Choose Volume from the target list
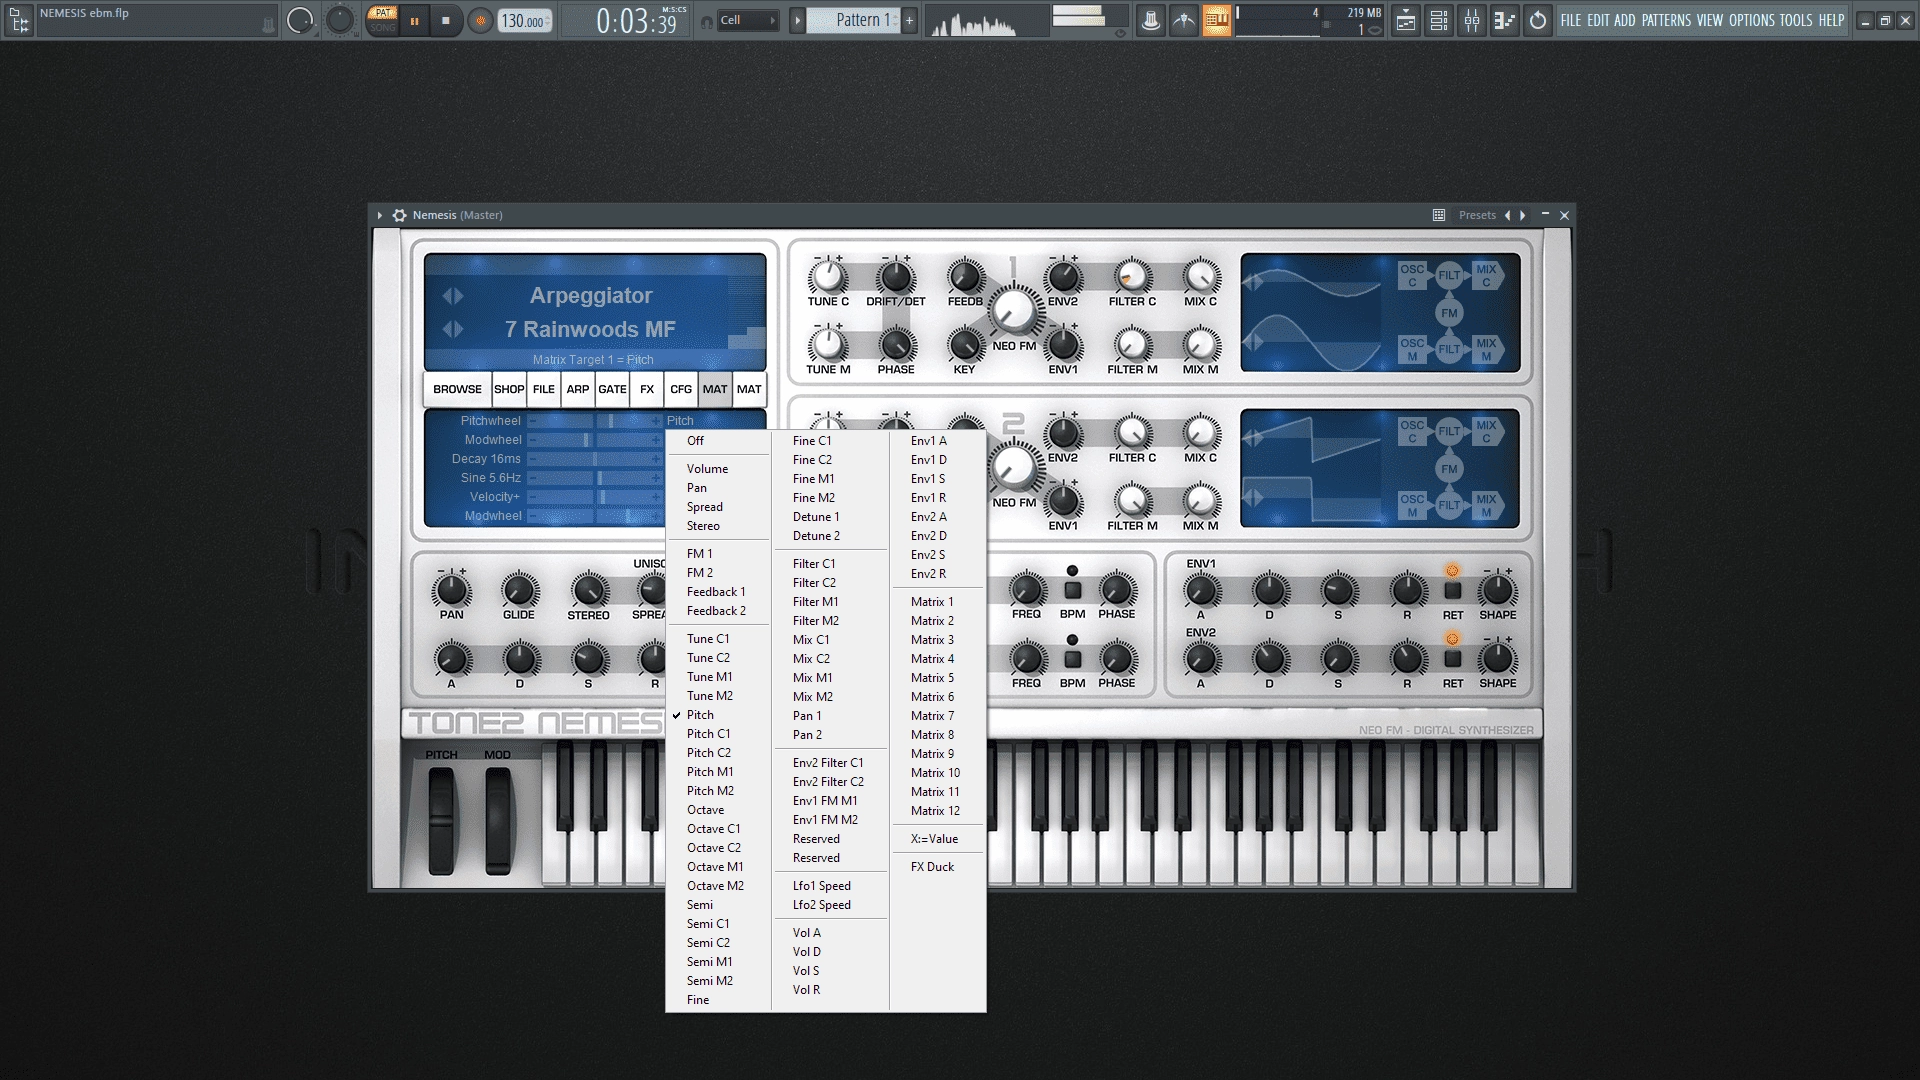Viewport: 1920px width, 1080px height. pos(719,469)
